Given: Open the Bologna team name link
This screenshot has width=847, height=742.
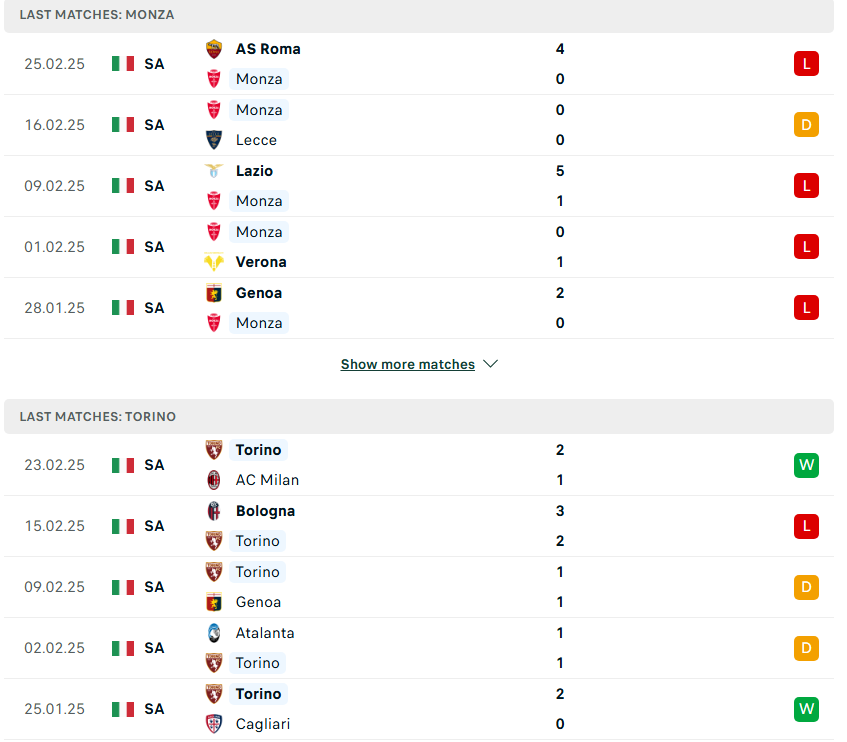Looking at the screenshot, I should pos(265,511).
